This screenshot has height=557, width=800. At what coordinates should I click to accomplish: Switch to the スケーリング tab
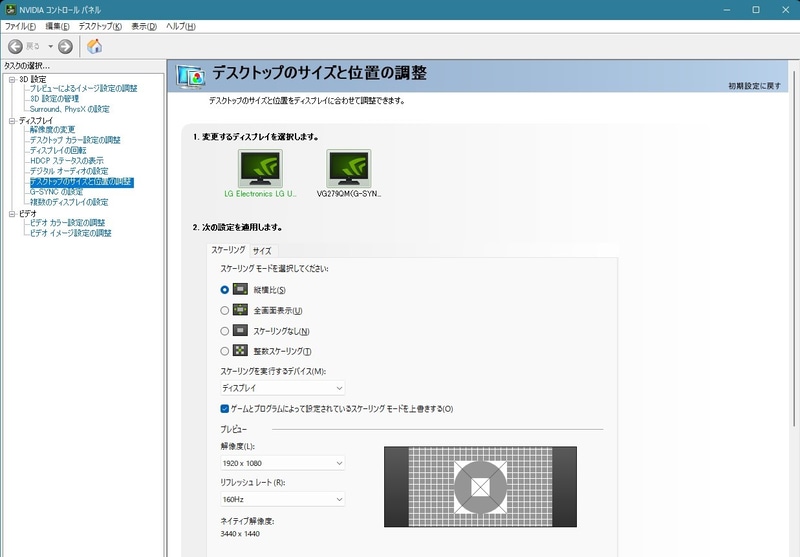(x=229, y=250)
